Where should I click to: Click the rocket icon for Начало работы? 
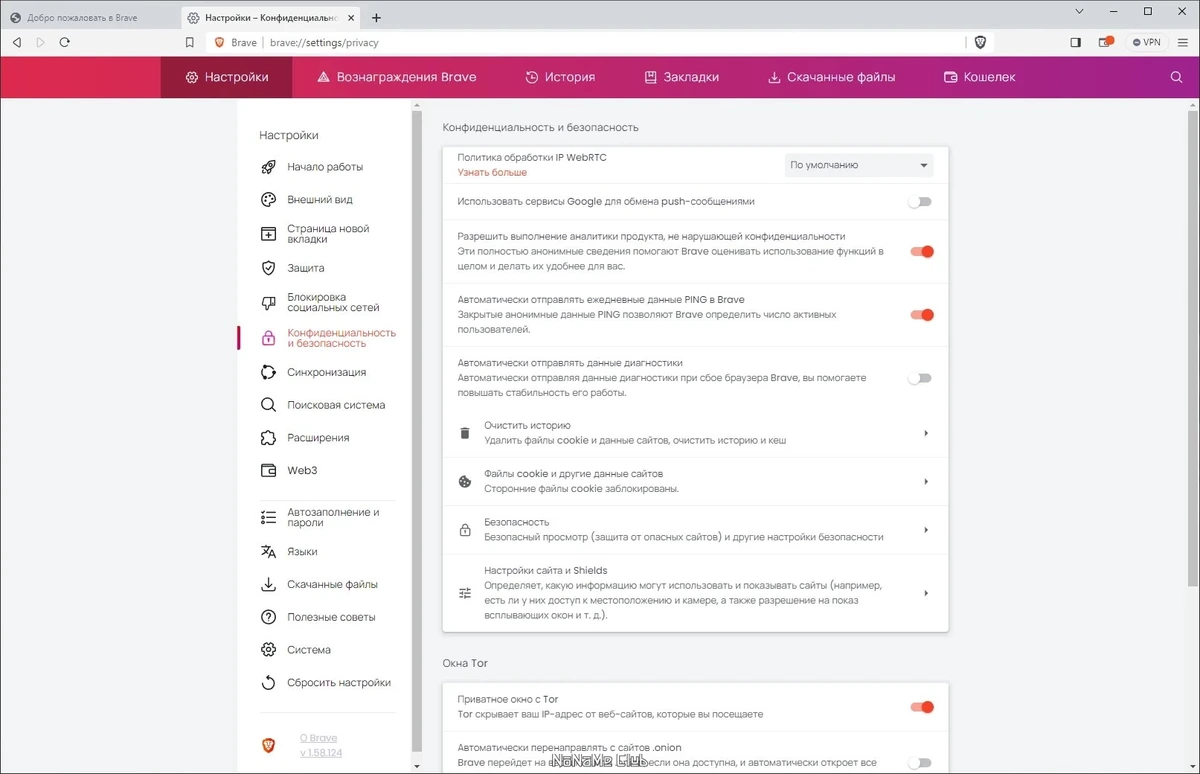coord(268,167)
